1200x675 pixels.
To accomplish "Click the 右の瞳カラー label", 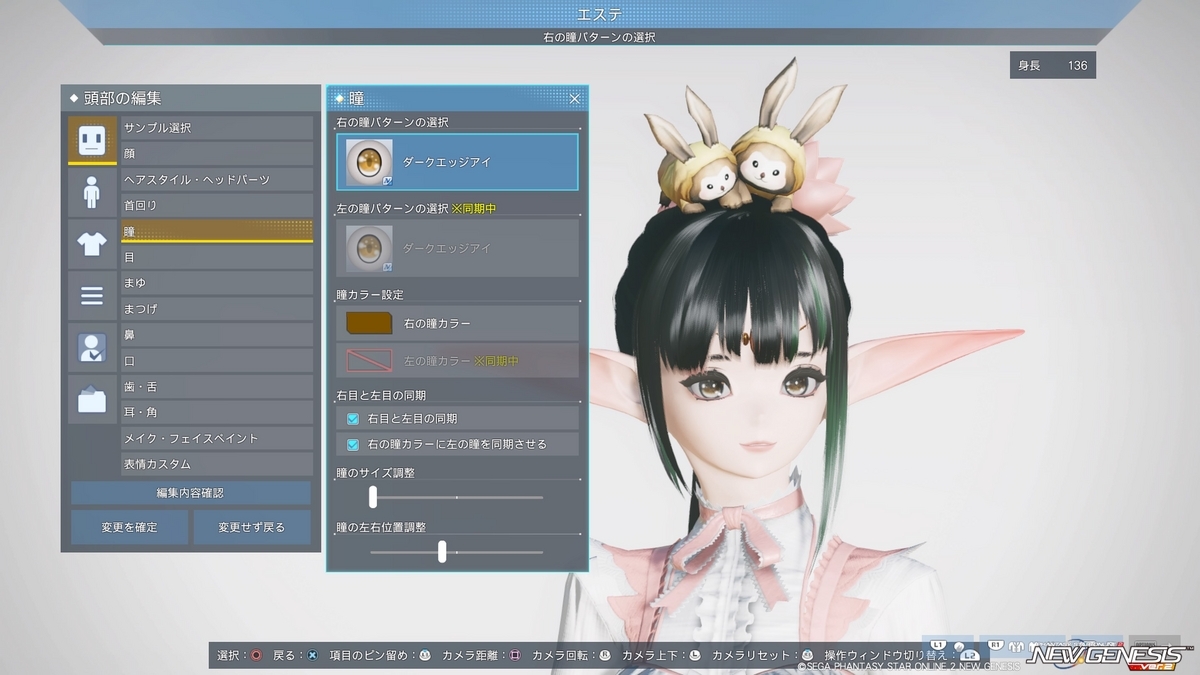I will tap(437, 324).
